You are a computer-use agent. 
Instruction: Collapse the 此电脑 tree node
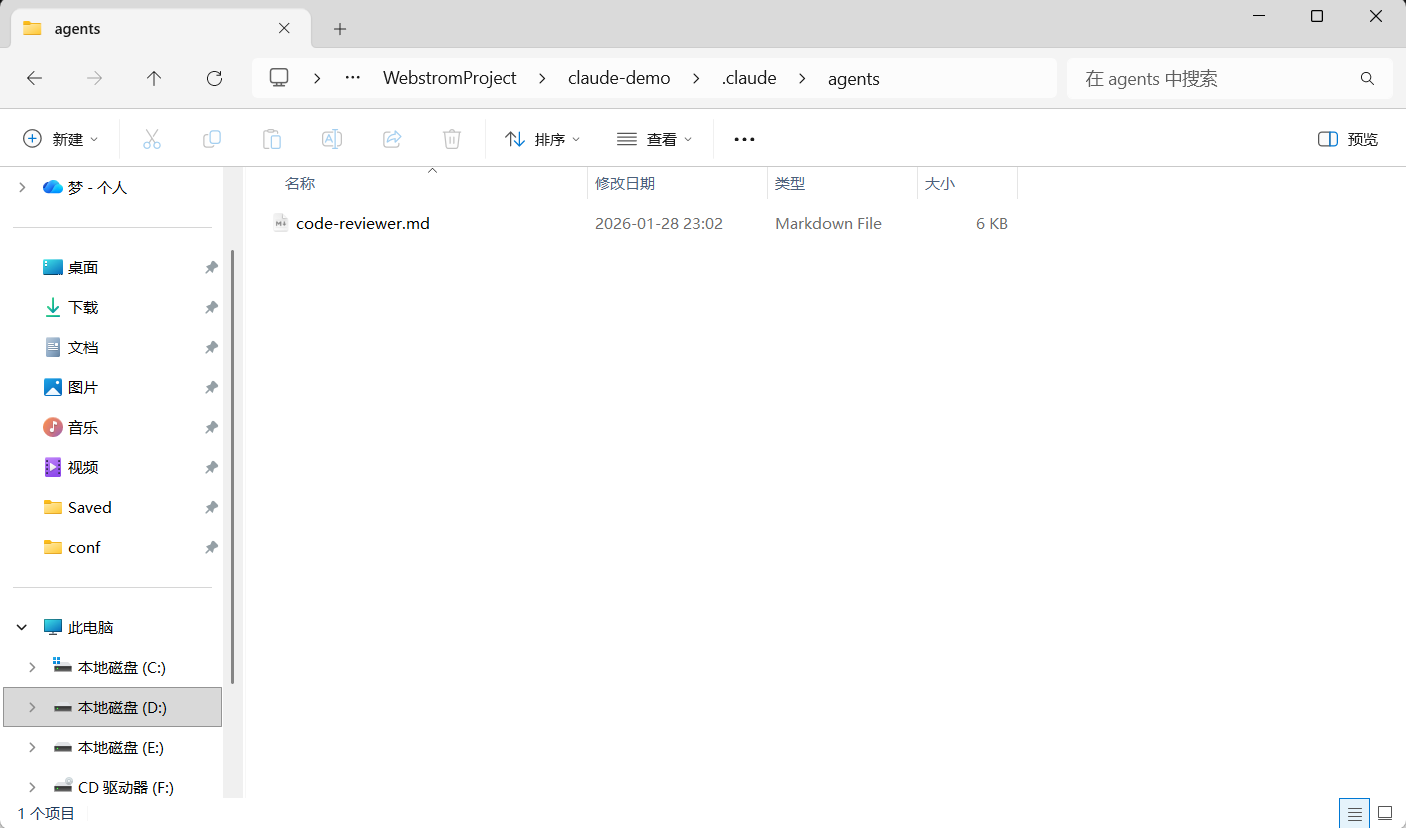pyautogui.click(x=22, y=627)
